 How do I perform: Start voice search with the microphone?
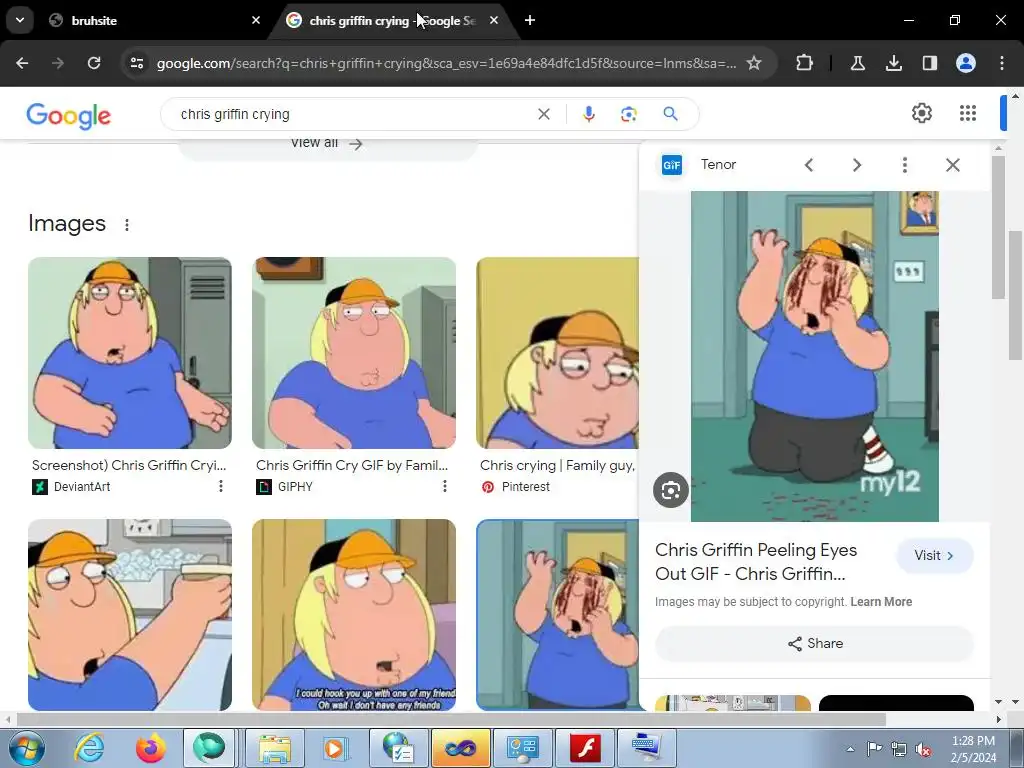pos(588,114)
